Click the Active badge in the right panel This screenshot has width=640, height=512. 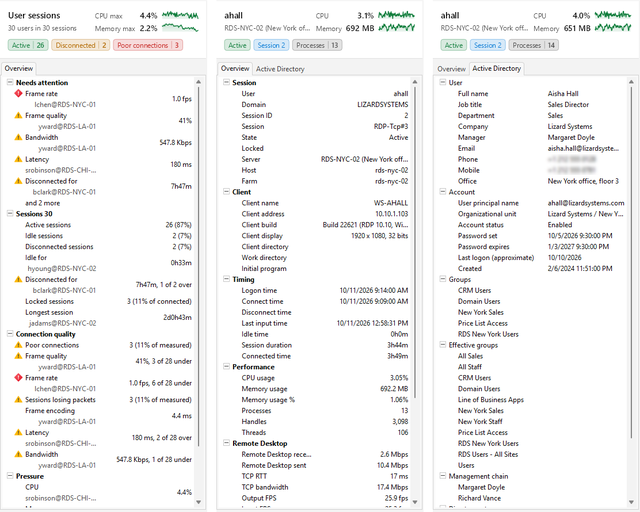click(x=453, y=45)
